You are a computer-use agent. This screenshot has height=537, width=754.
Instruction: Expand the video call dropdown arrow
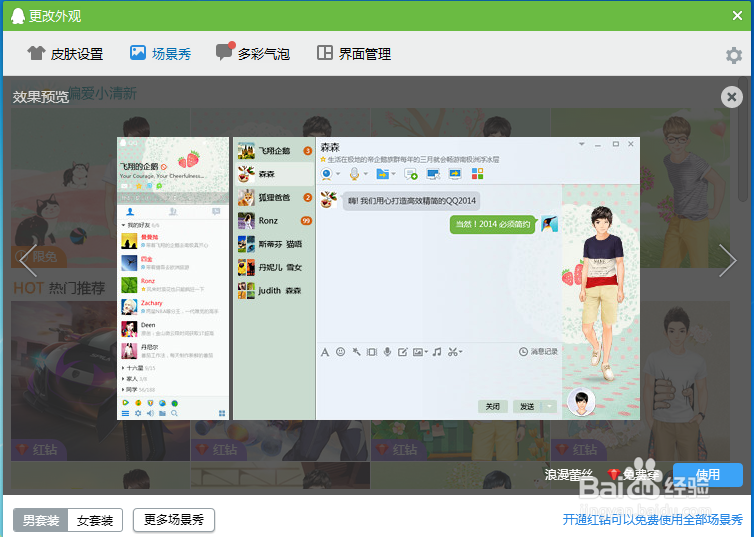pyautogui.click(x=338, y=174)
